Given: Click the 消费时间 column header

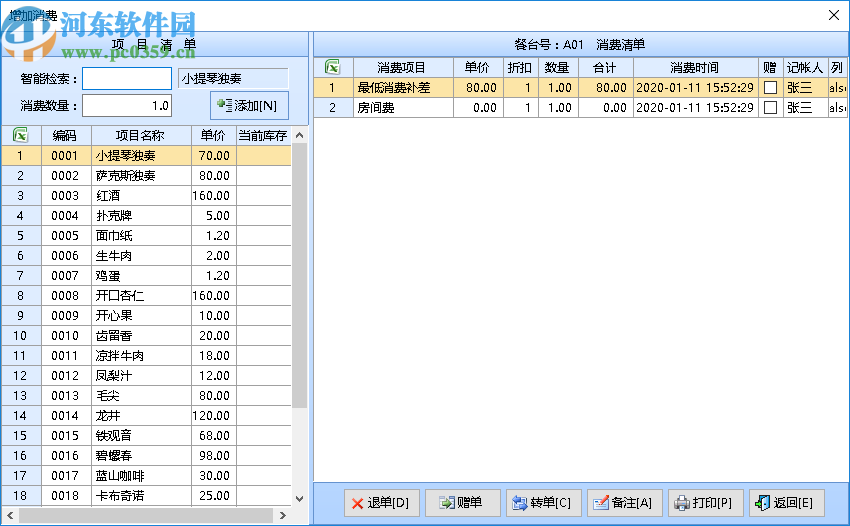Looking at the screenshot, I should (x=696, y=68).
